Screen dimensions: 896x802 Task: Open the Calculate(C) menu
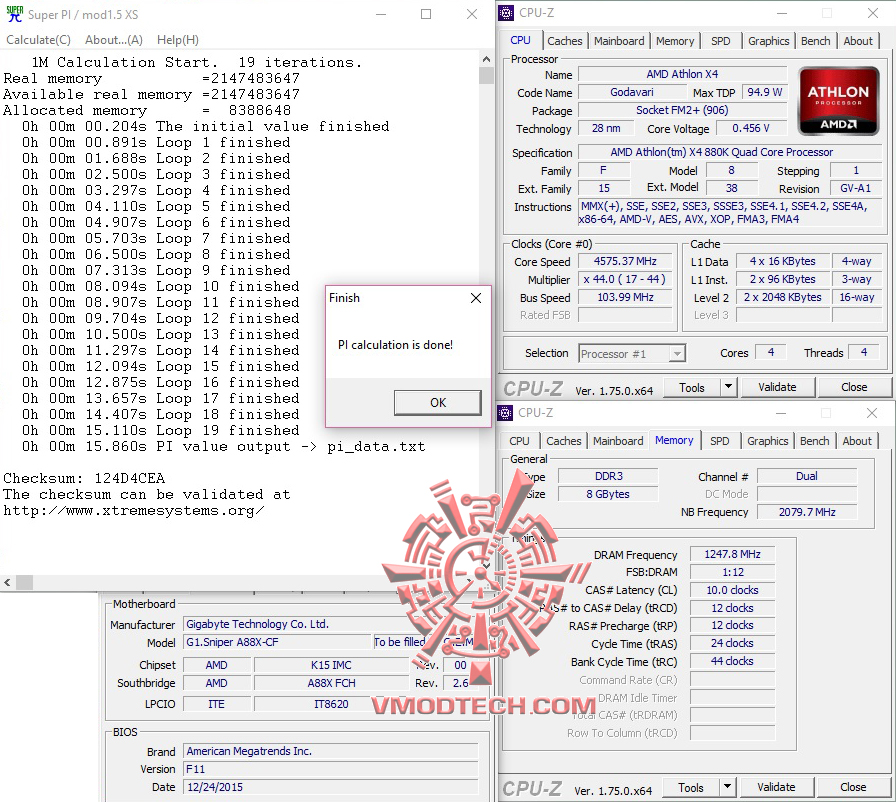point(38,40)
